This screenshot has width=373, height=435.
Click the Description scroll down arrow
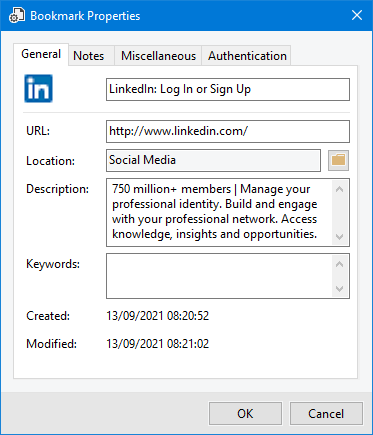(x=340, y=237)
